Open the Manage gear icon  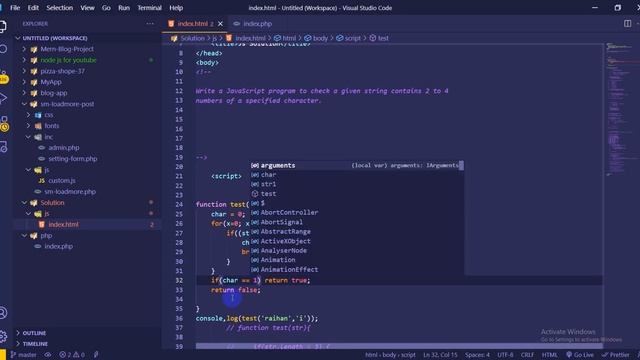click(3, 336)
